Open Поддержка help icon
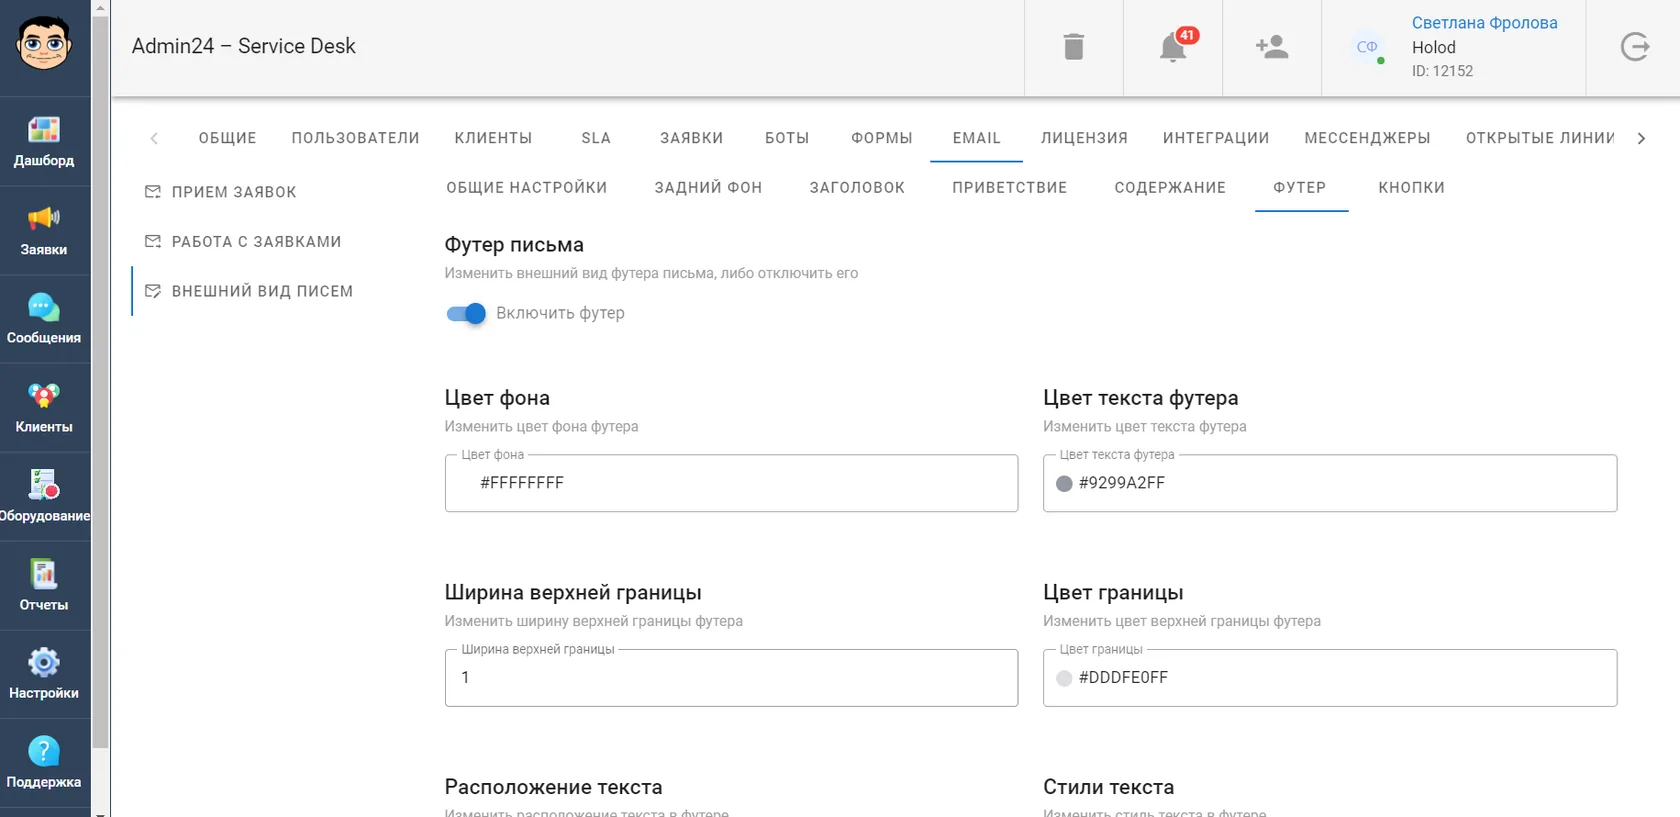The width and height of the screenshot is (1680, 817). (x=44, y=763)
